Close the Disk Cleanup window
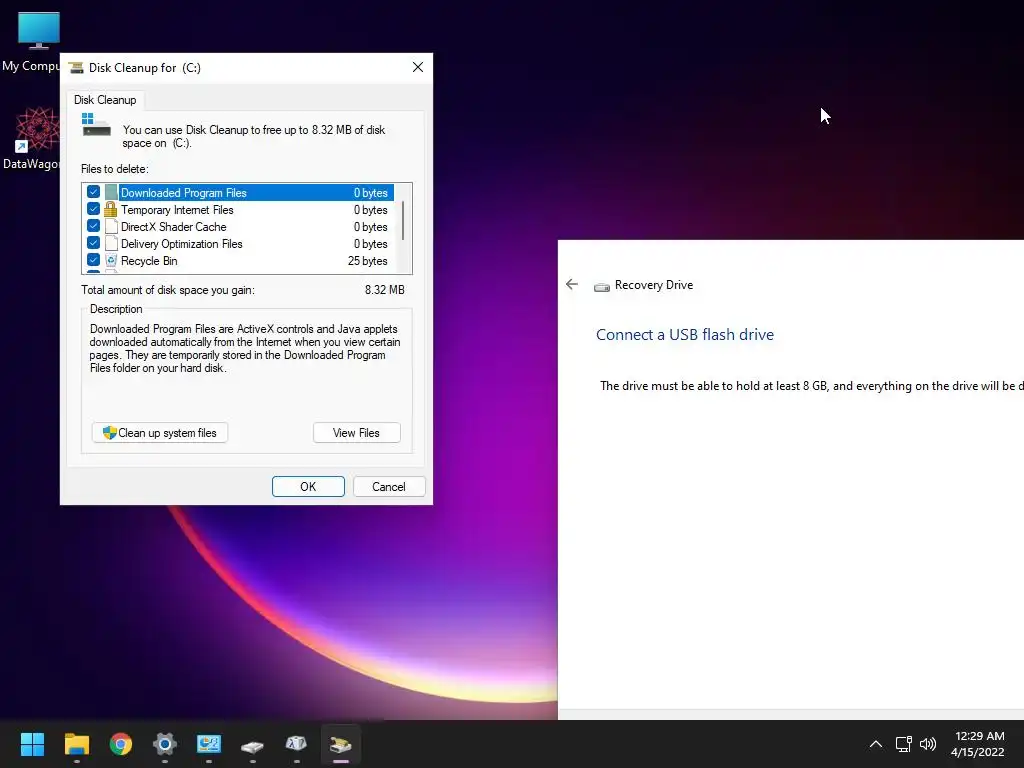 point(418,67)
